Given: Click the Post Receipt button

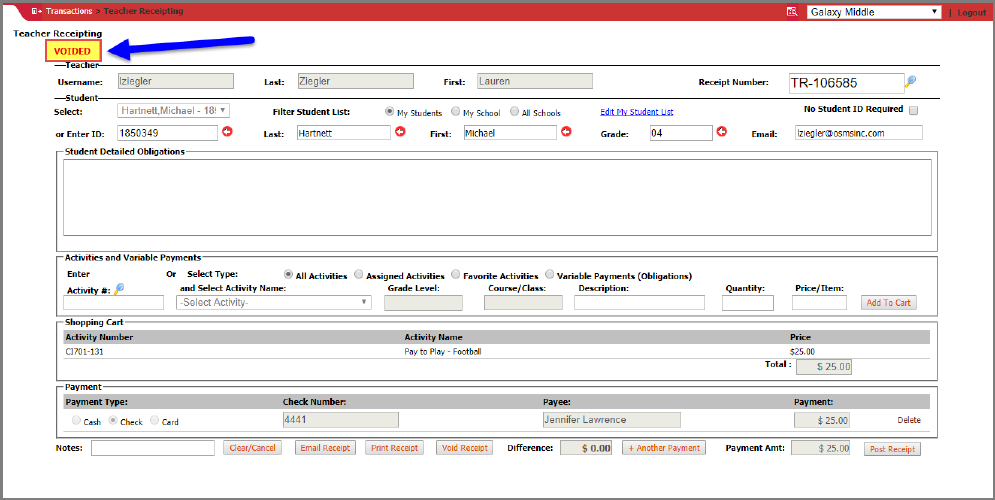Looking at the screenshot, I should point(892,449).
